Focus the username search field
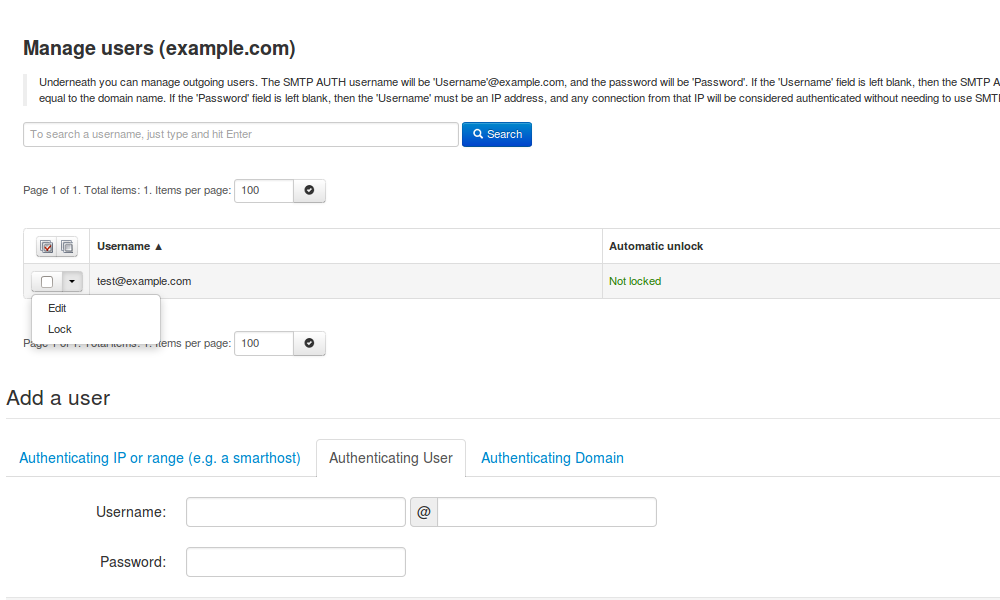This screenshot has height=600, width=1000. pyautogui.click(x=240, y=134)
